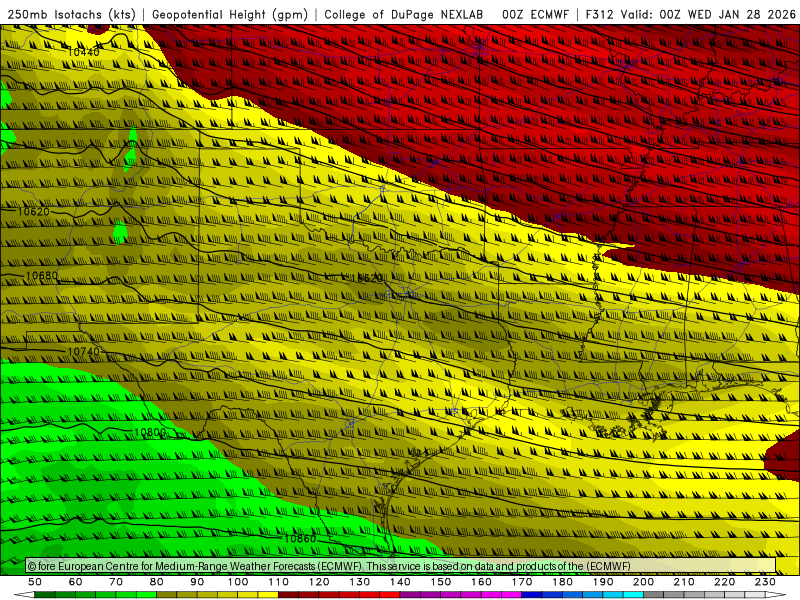Click the 160 knot legend label
800x600 pixels.
(482, 582)
